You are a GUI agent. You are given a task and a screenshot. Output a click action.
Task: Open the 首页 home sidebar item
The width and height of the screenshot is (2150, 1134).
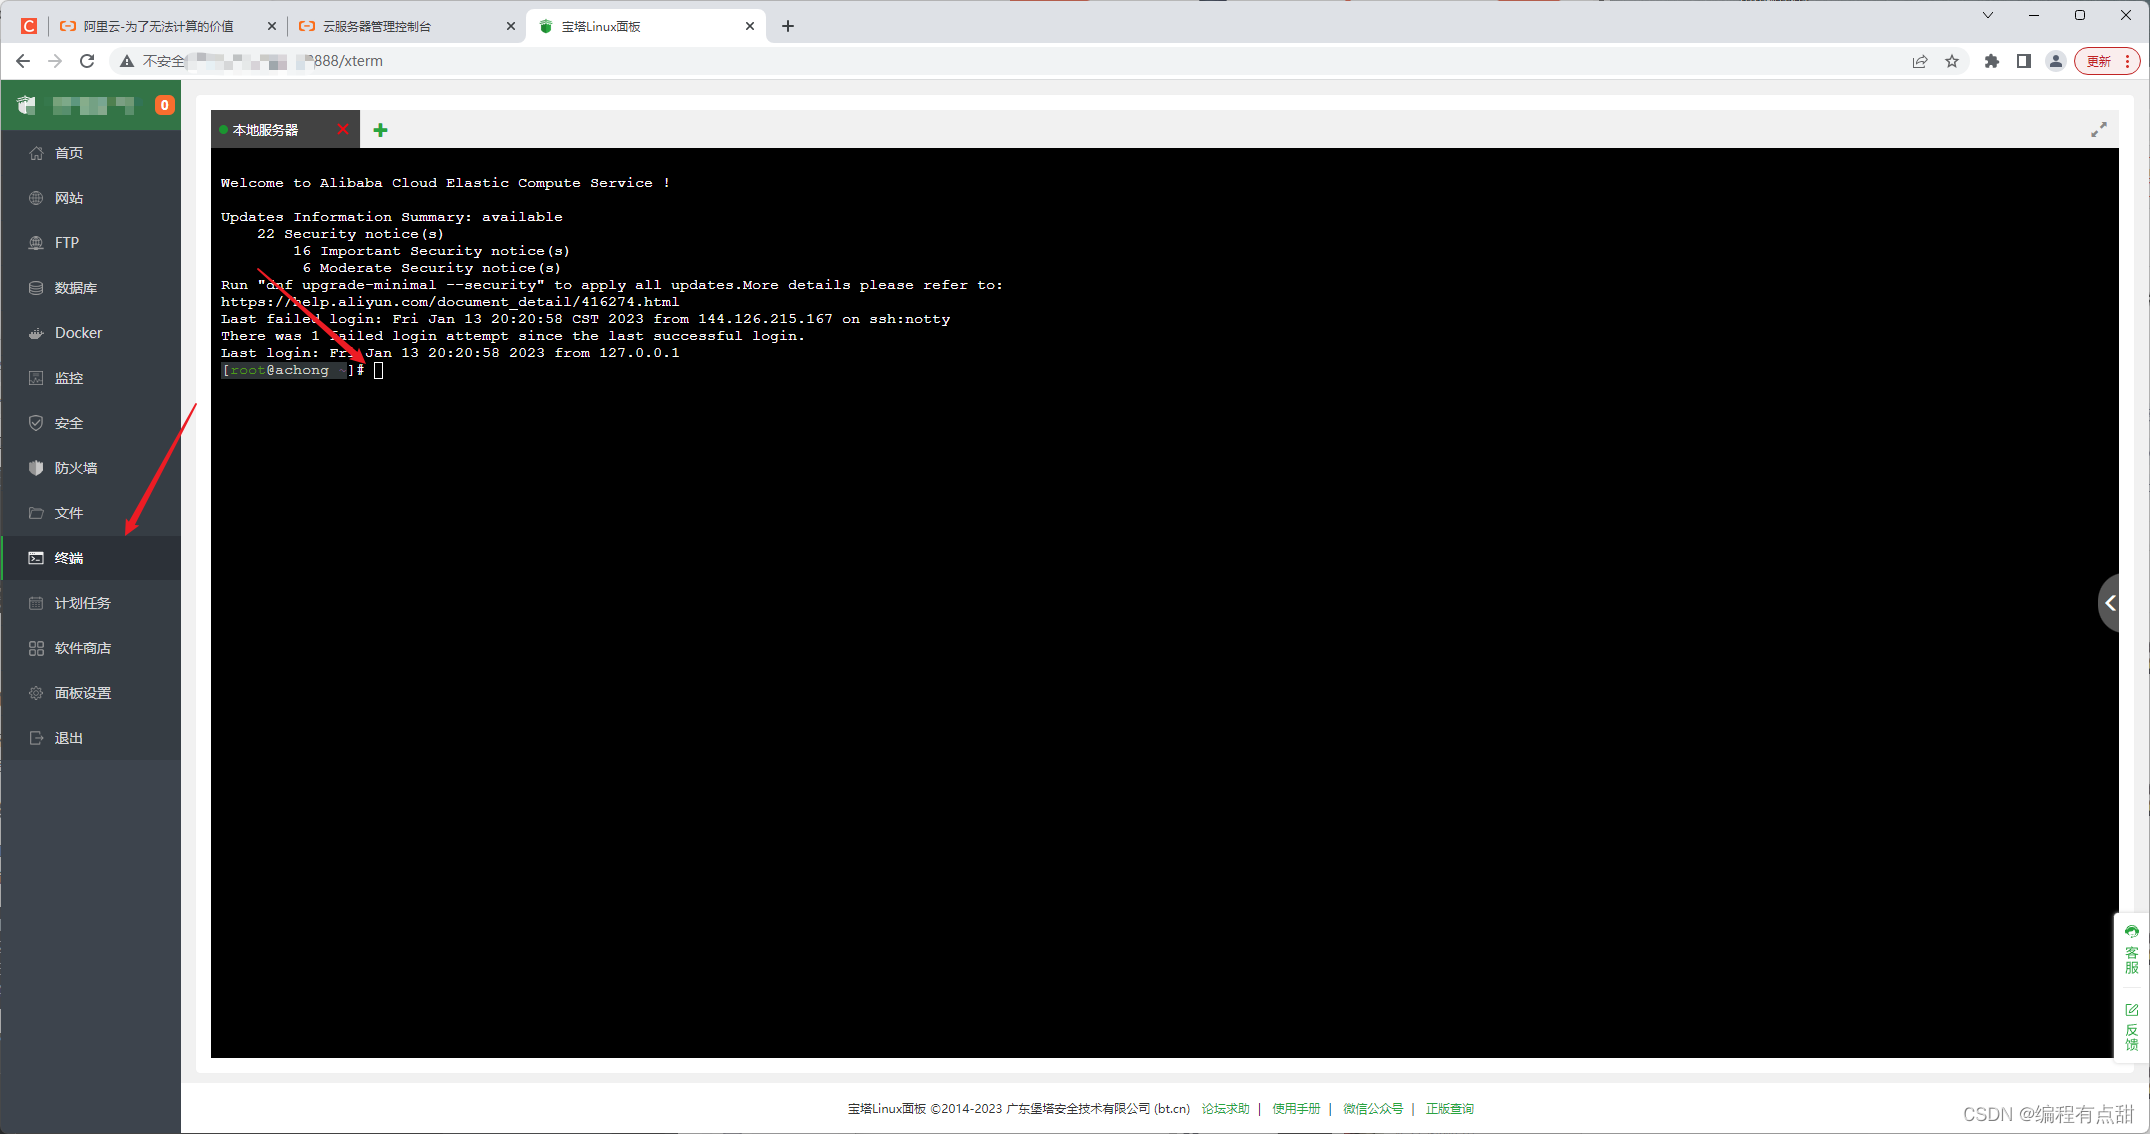click(x=90, y=153)
